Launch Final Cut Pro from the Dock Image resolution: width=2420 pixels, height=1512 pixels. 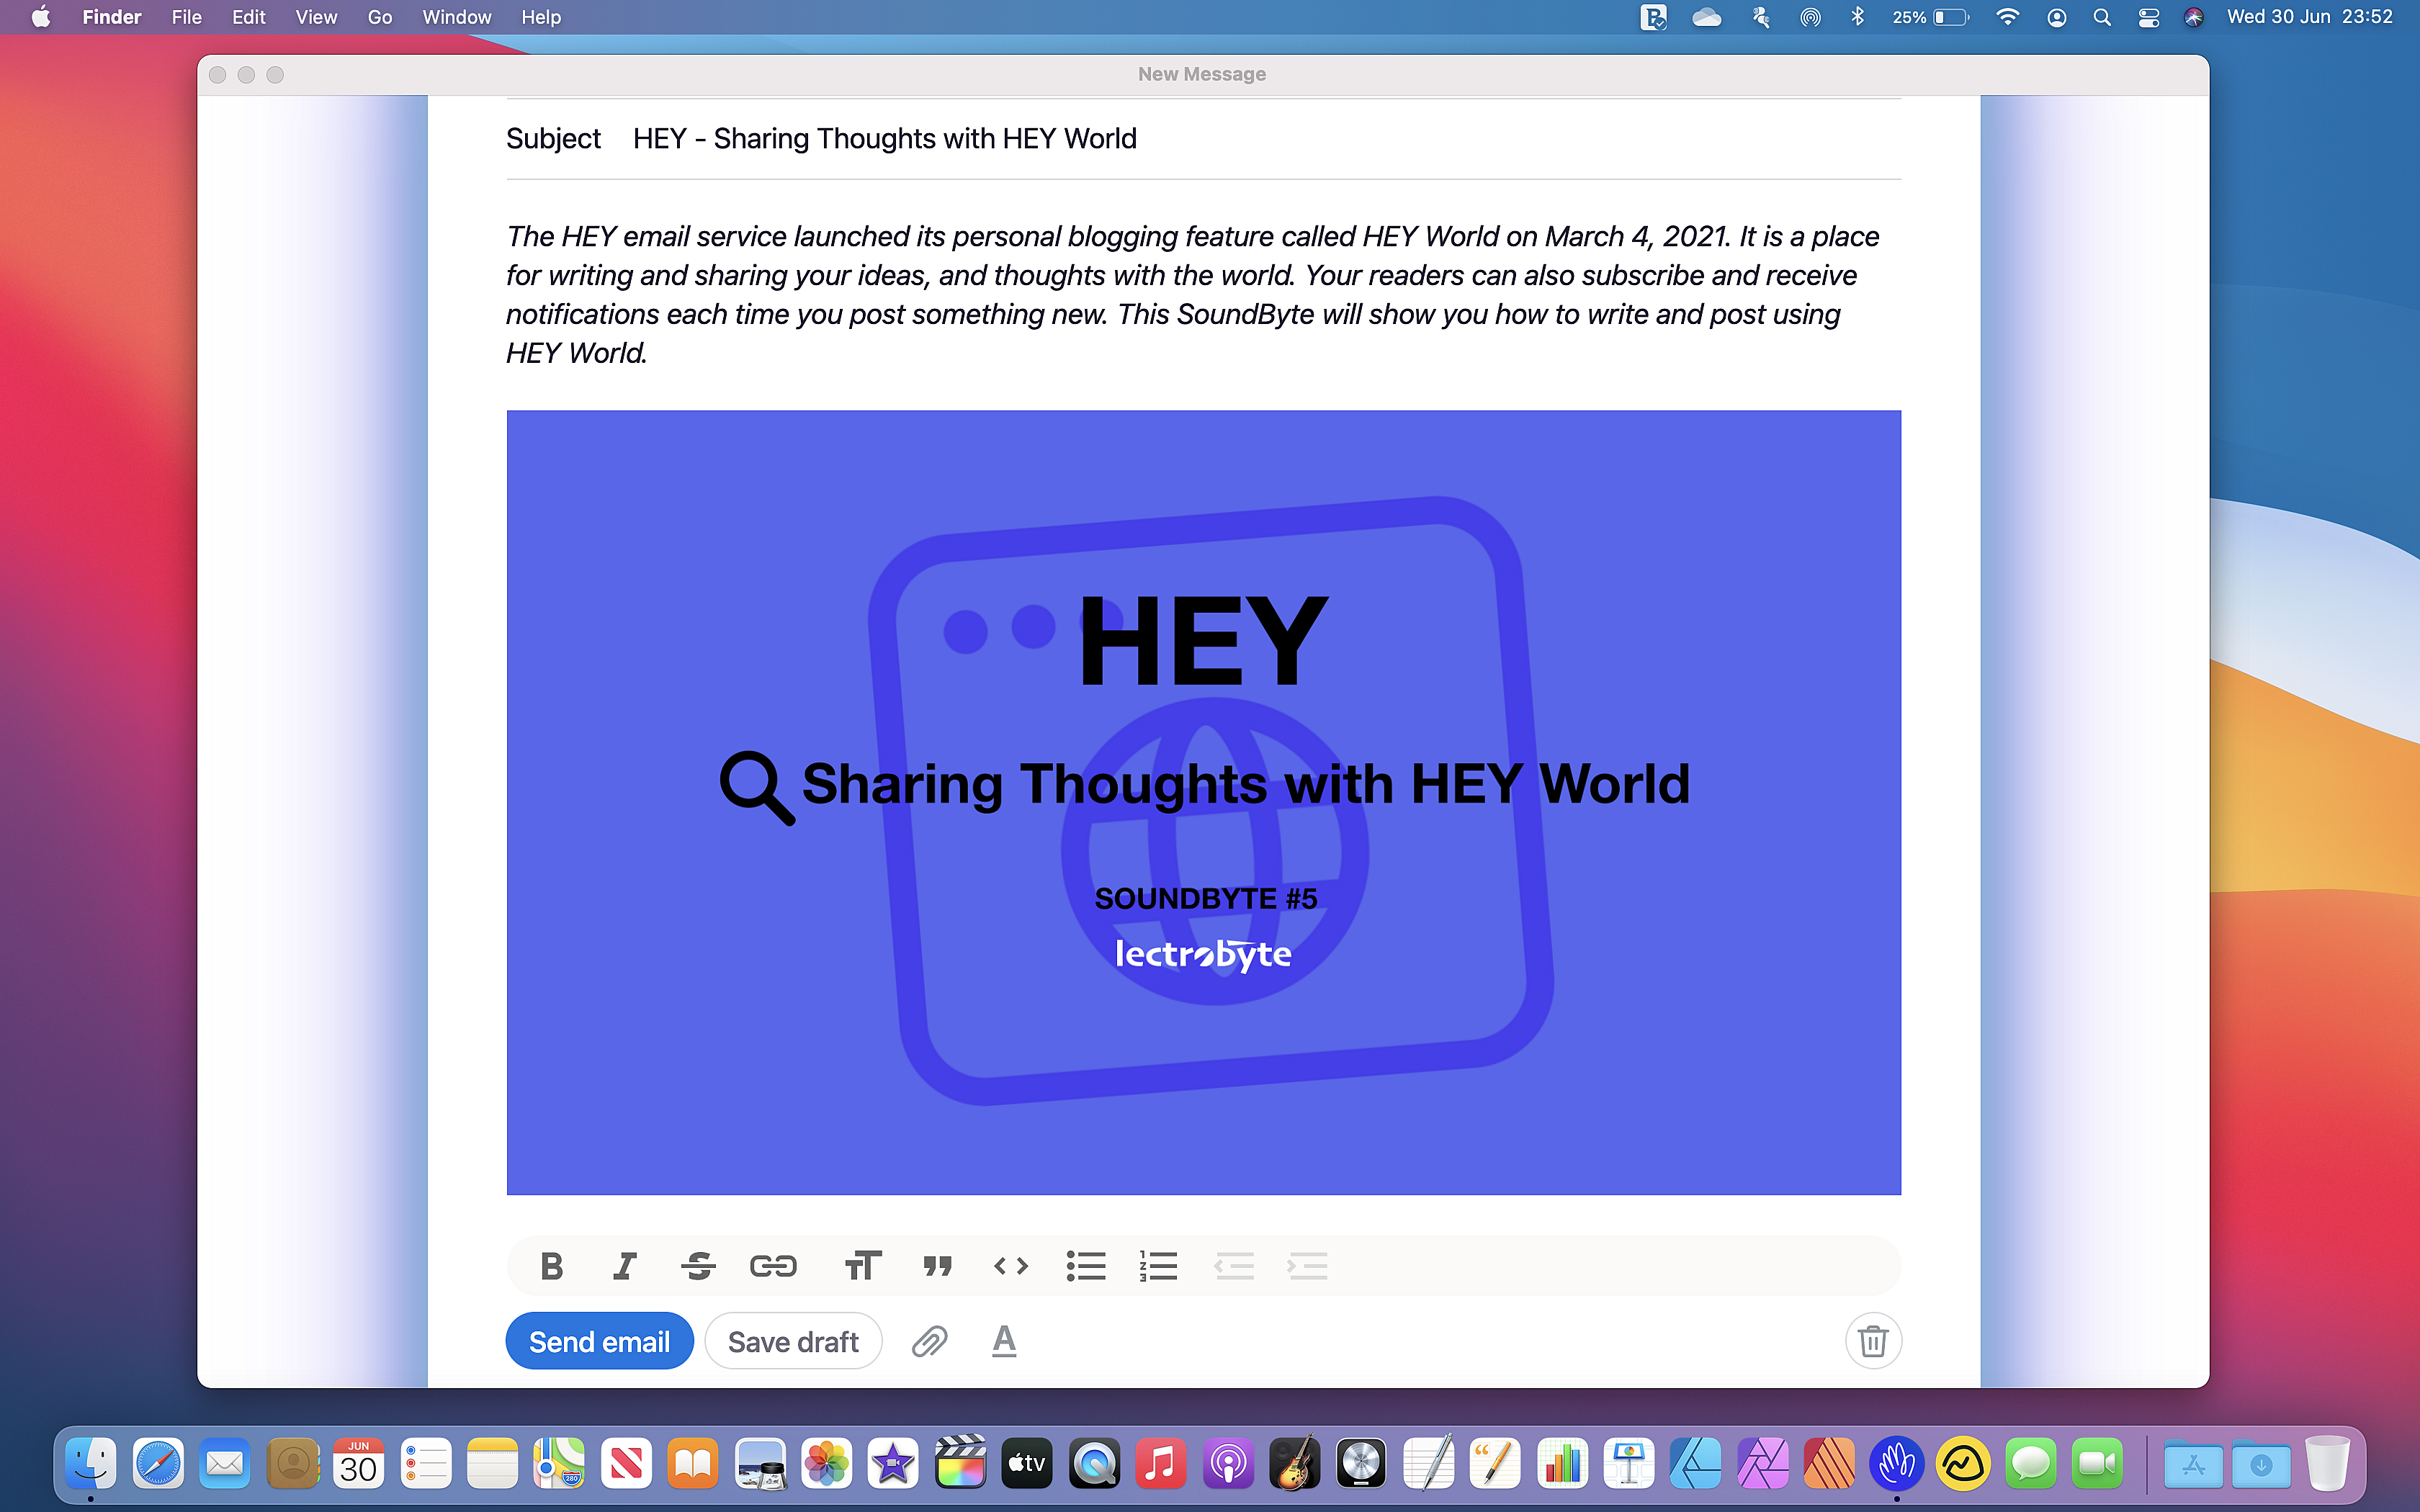[960, 1464]
